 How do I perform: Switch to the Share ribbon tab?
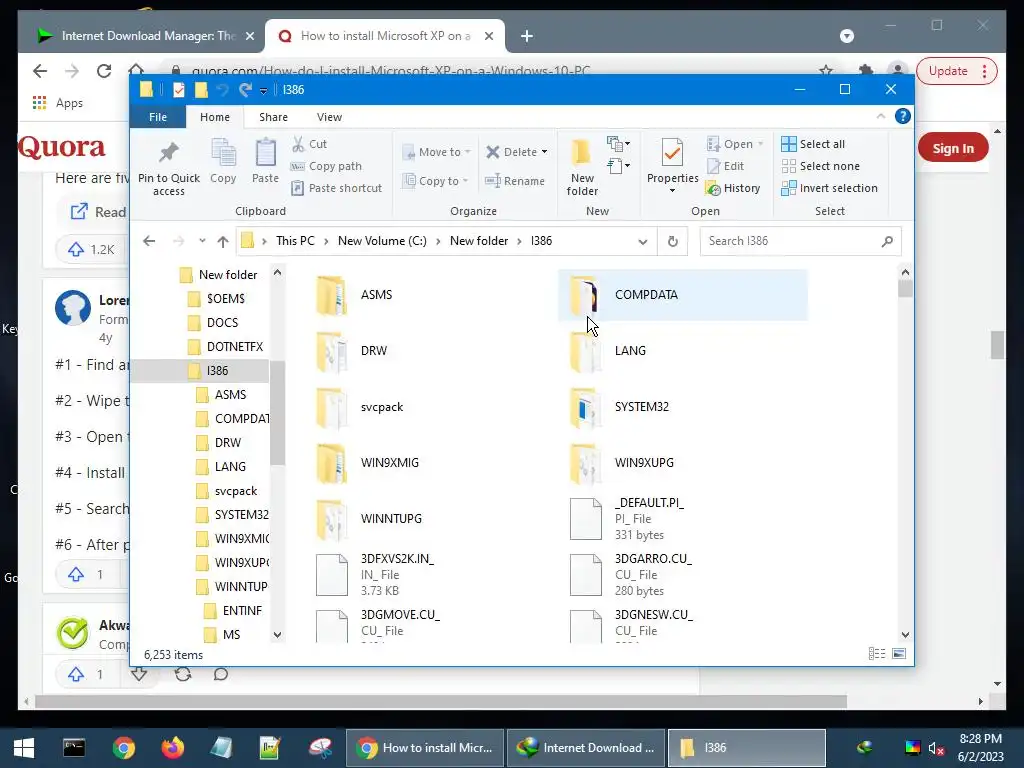point(273,117)
